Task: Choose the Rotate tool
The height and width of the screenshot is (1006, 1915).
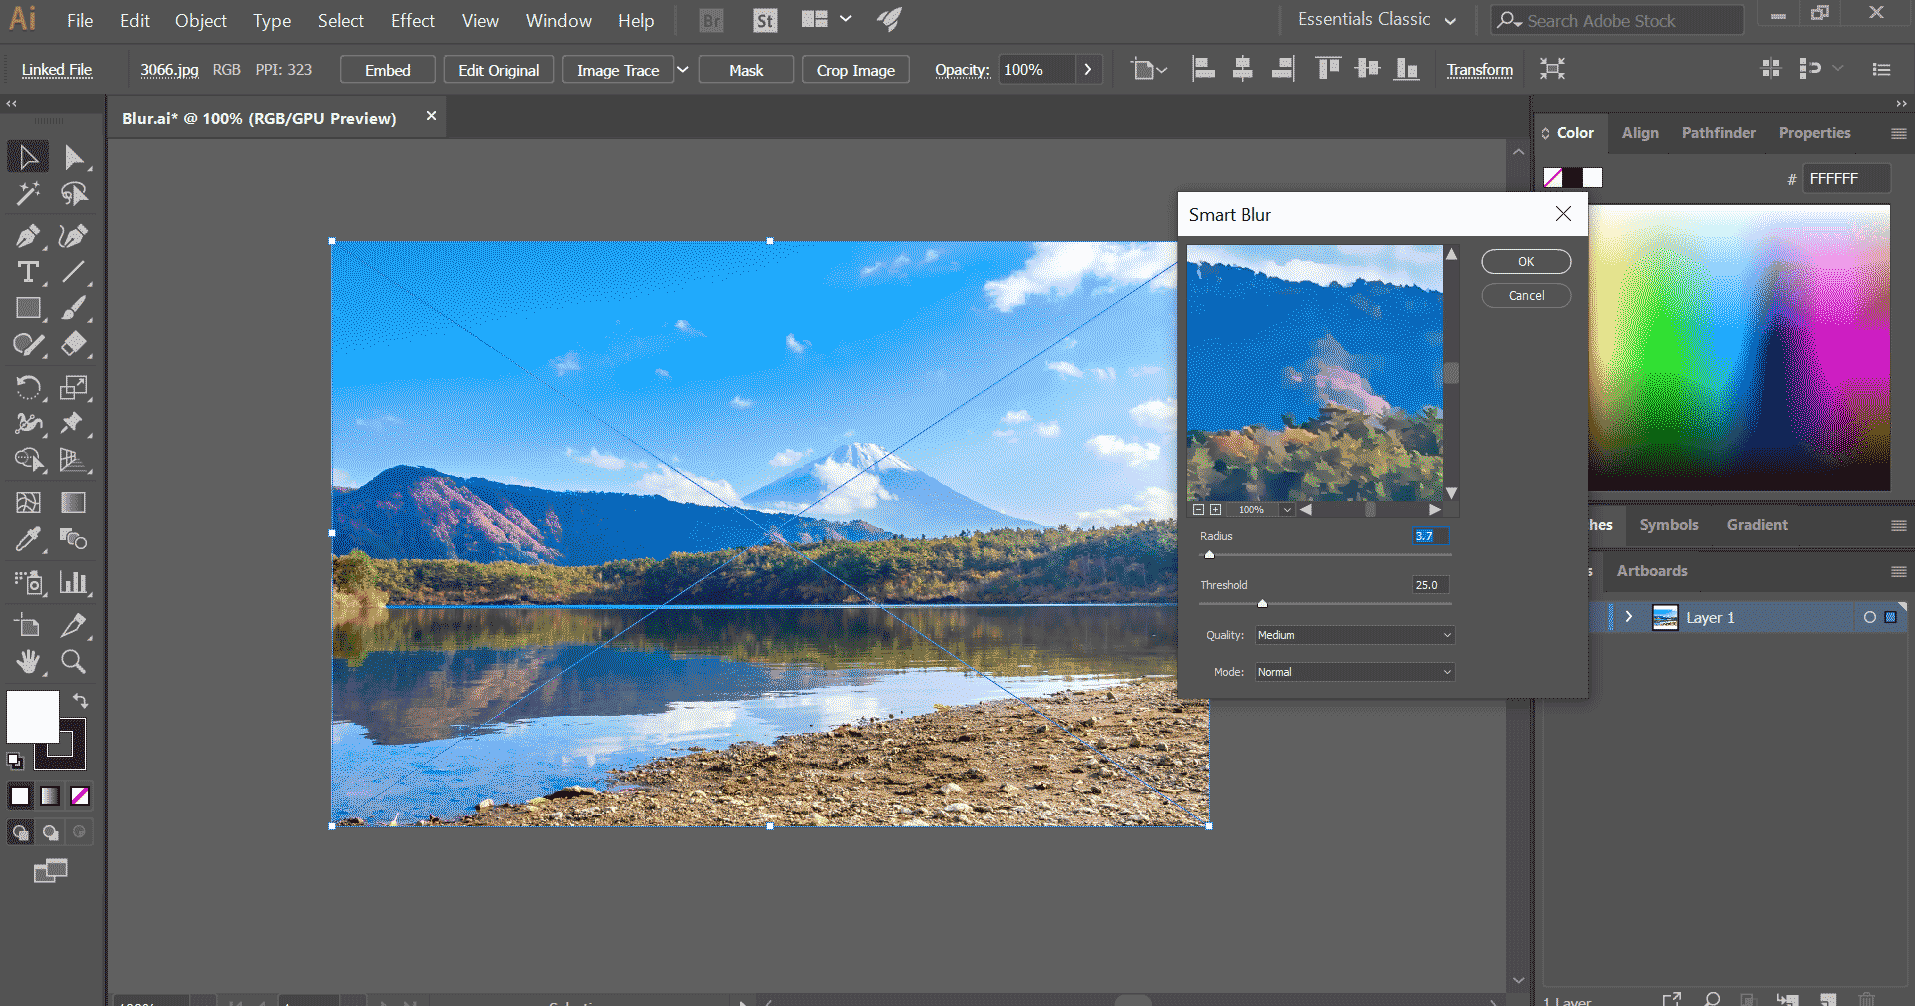Action: 28,387
